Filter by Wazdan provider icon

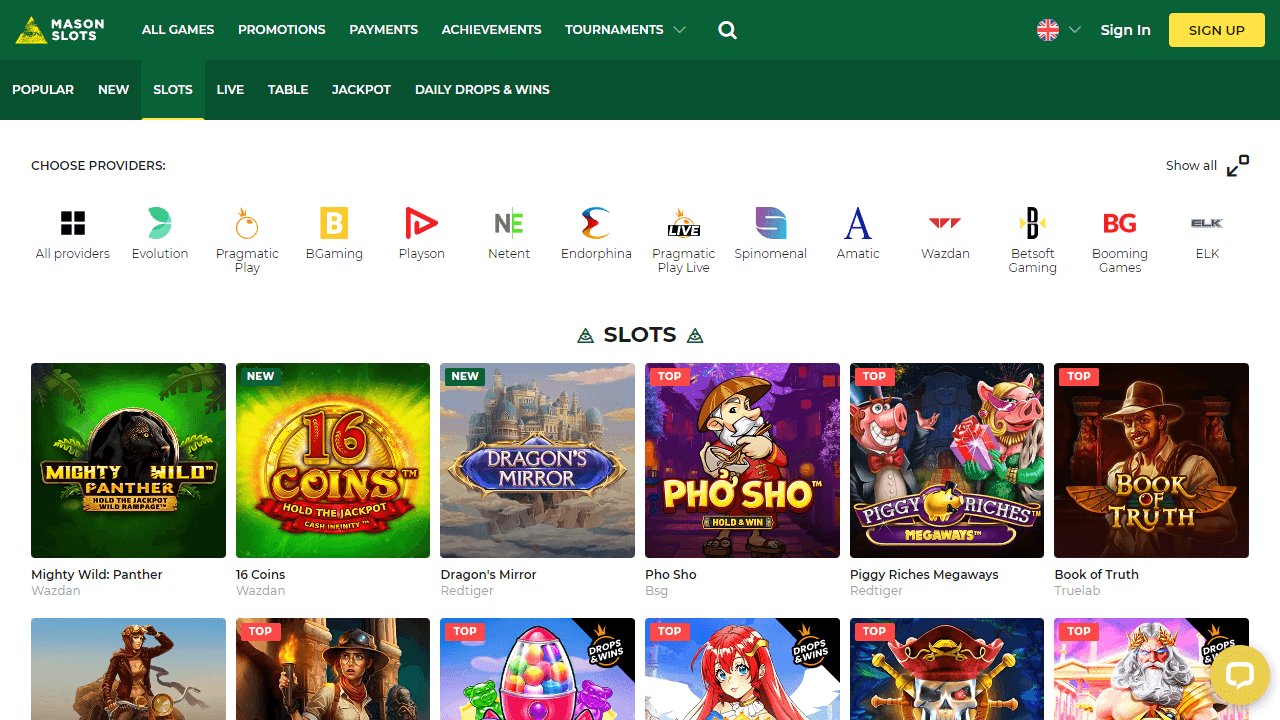pos(945,222)
